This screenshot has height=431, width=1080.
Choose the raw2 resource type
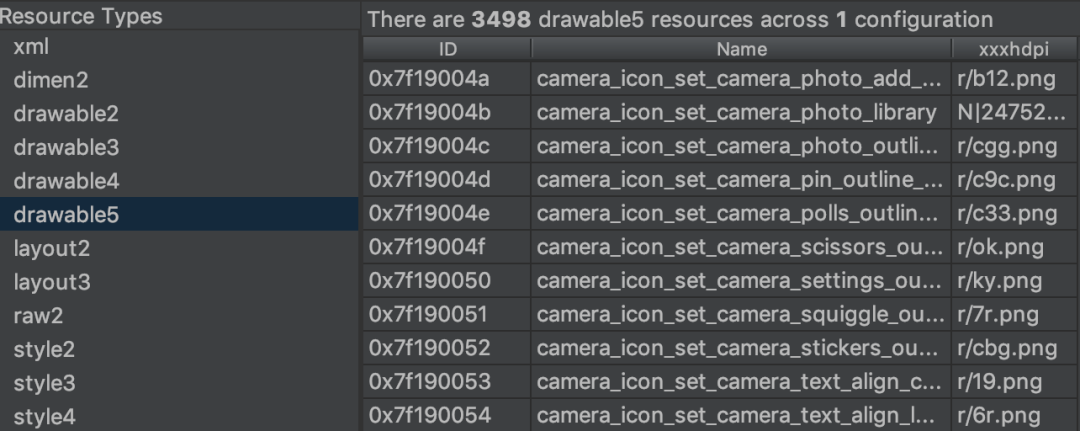[179, 315]
